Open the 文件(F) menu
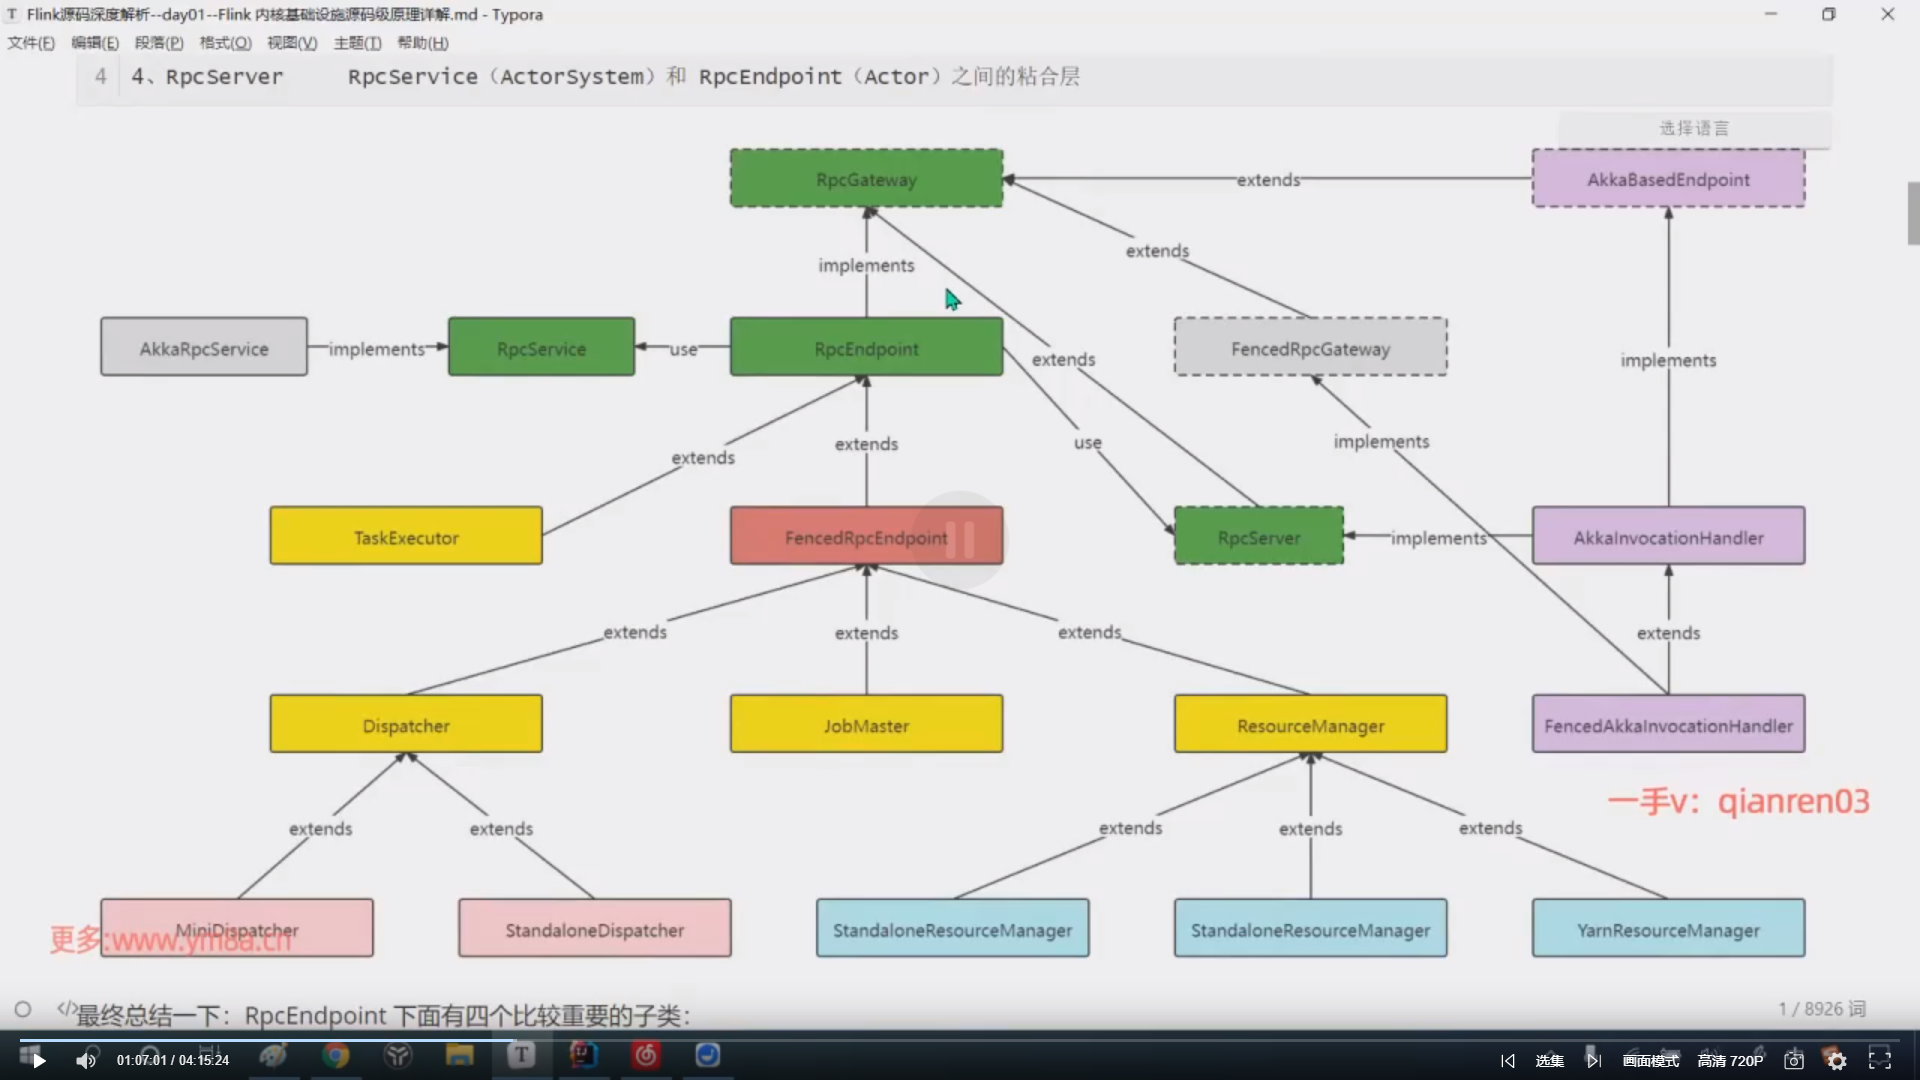This screenshot has height=1080, width=1920. [31, 43]
